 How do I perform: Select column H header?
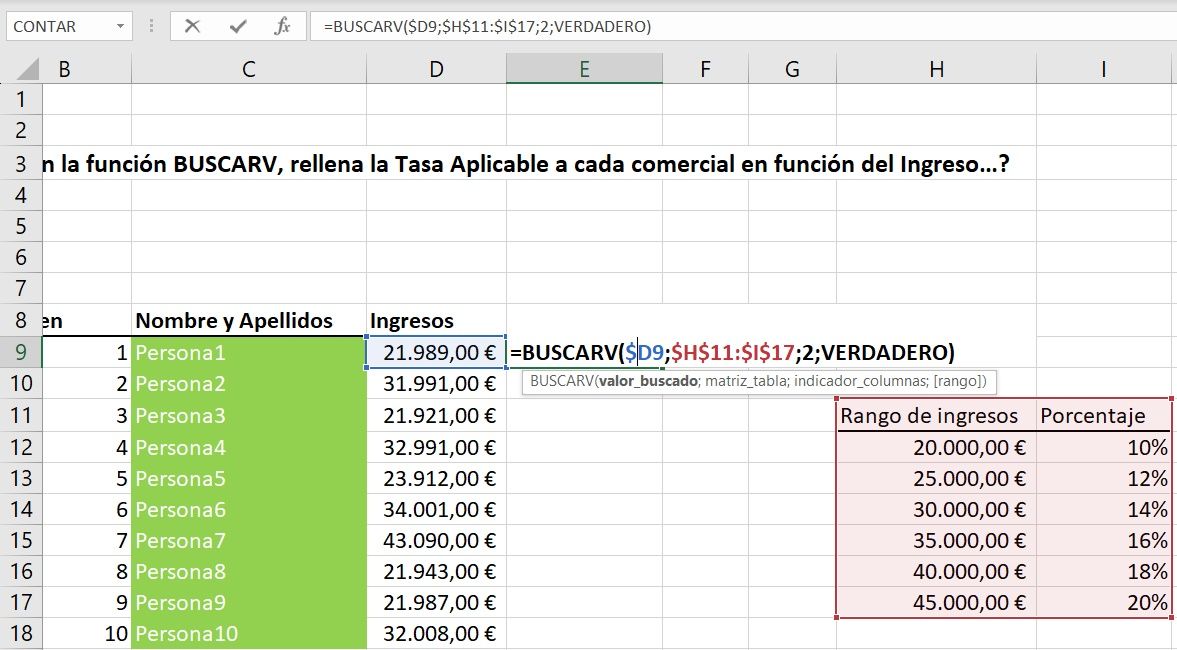(x=936, y=69)
